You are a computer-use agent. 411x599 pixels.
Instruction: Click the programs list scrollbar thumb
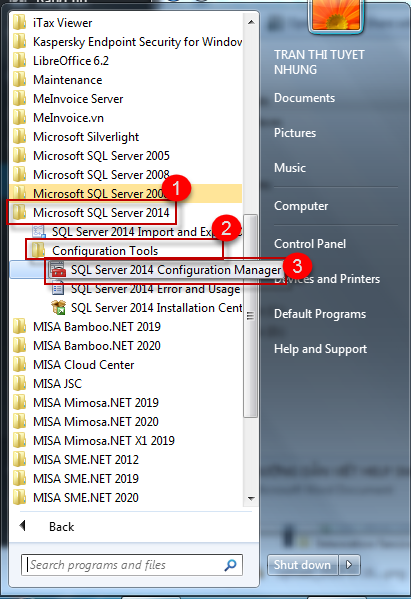coord(250,316)
